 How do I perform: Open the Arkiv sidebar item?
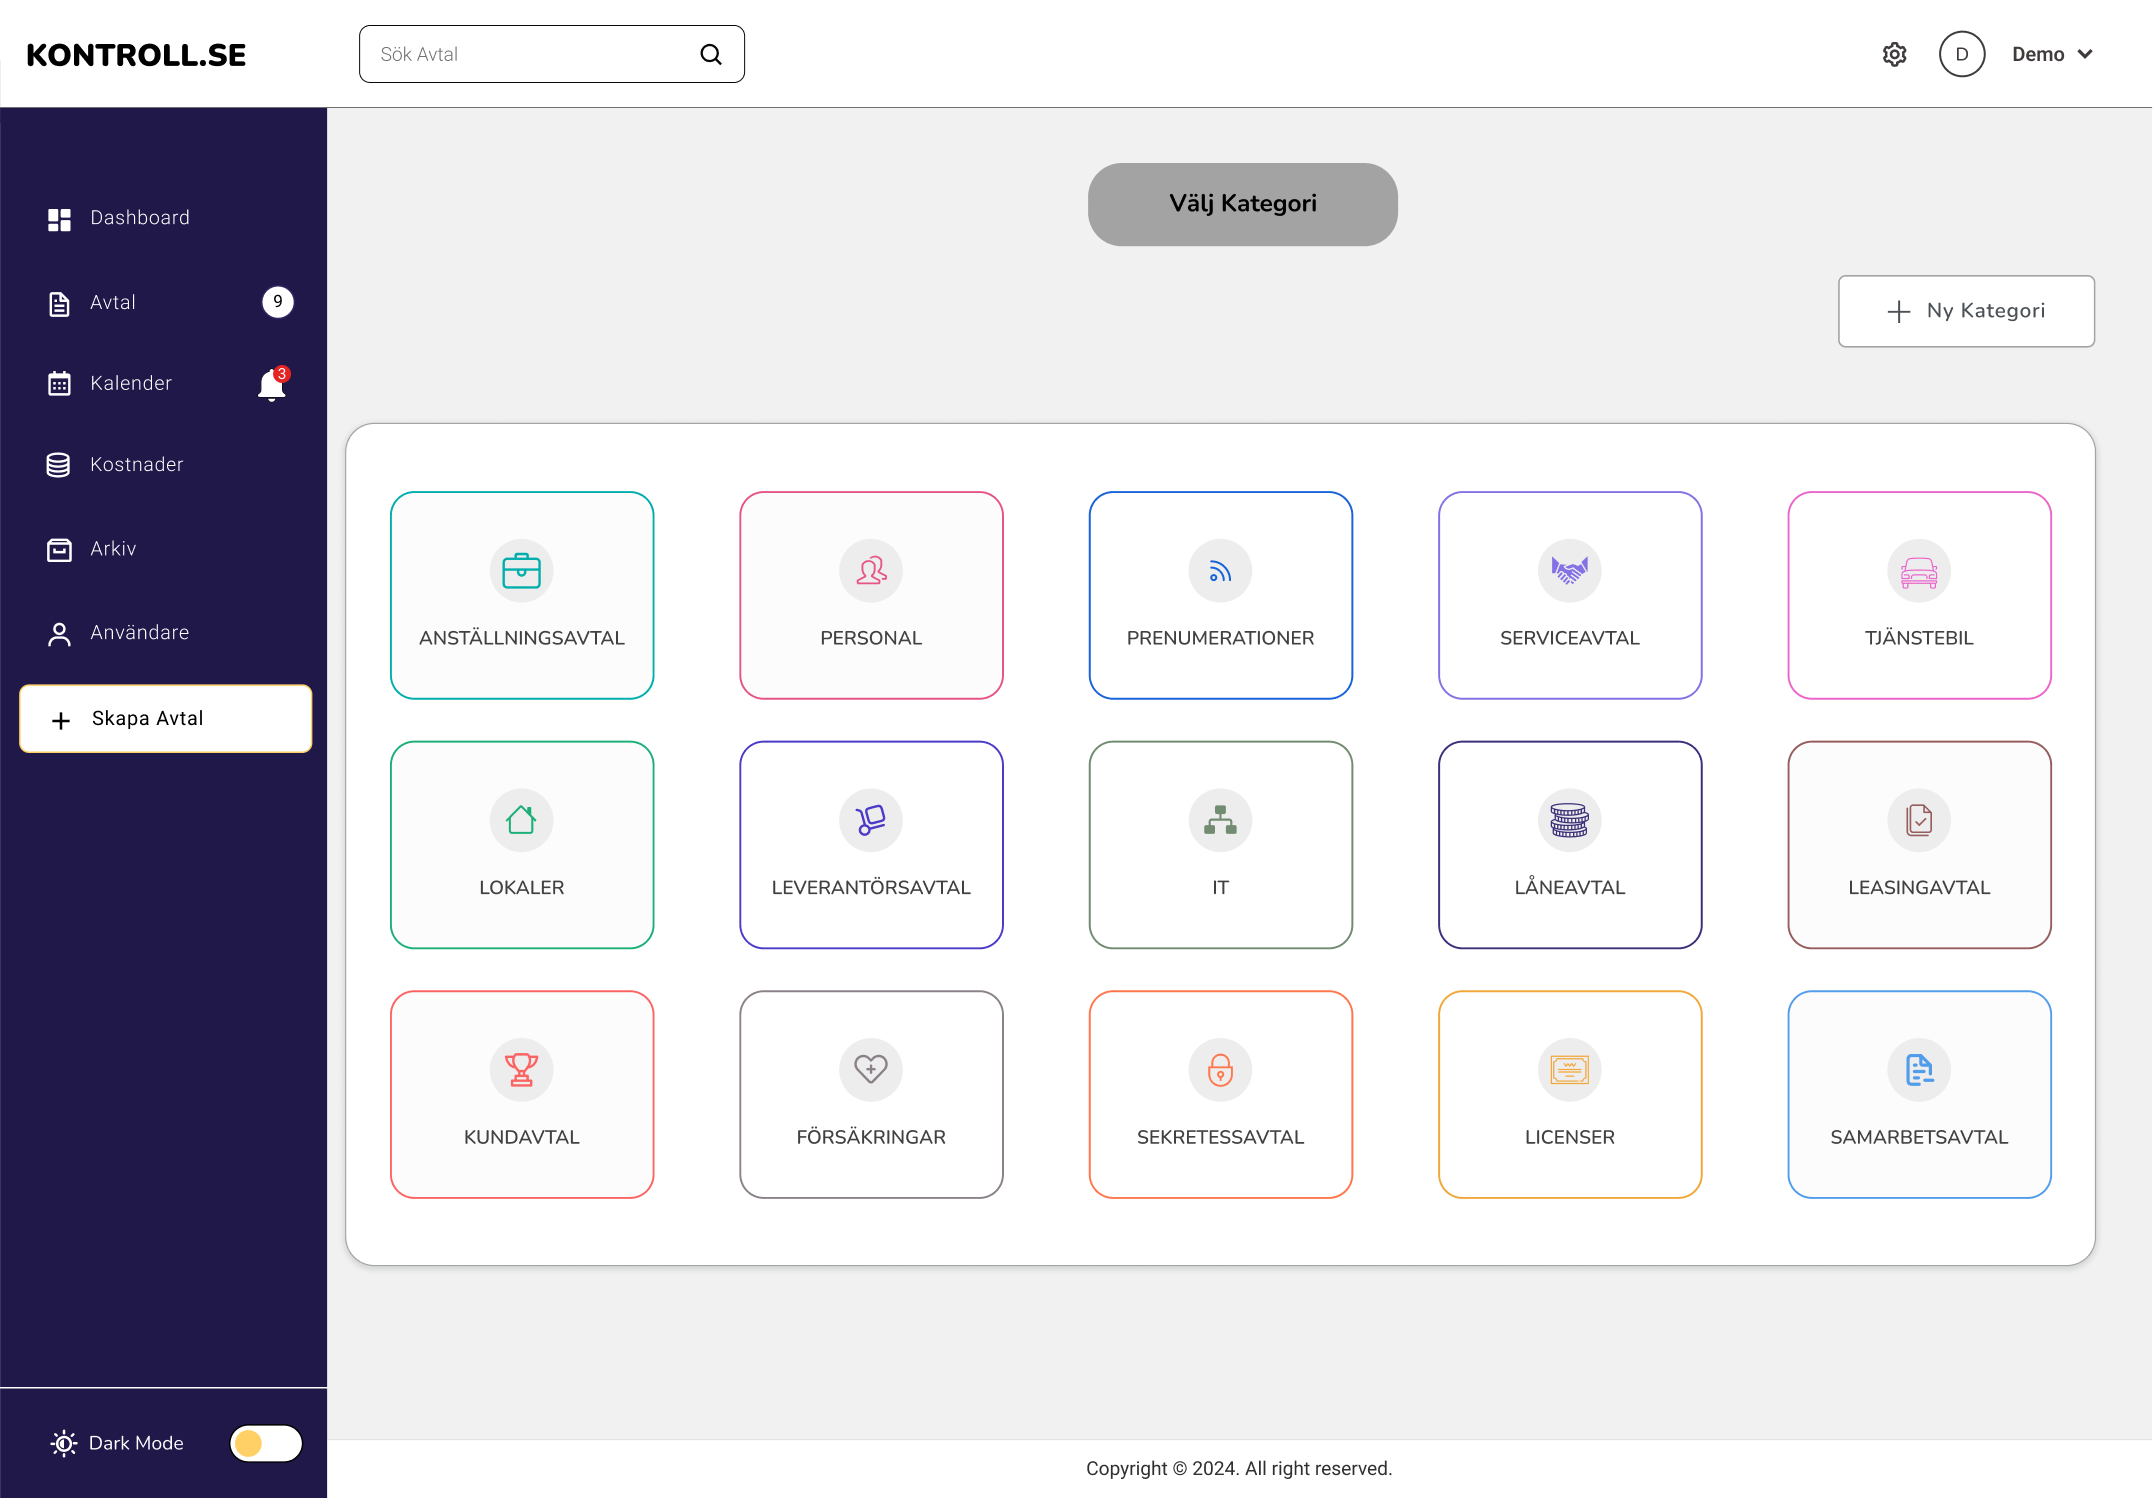tap(113, 549)
